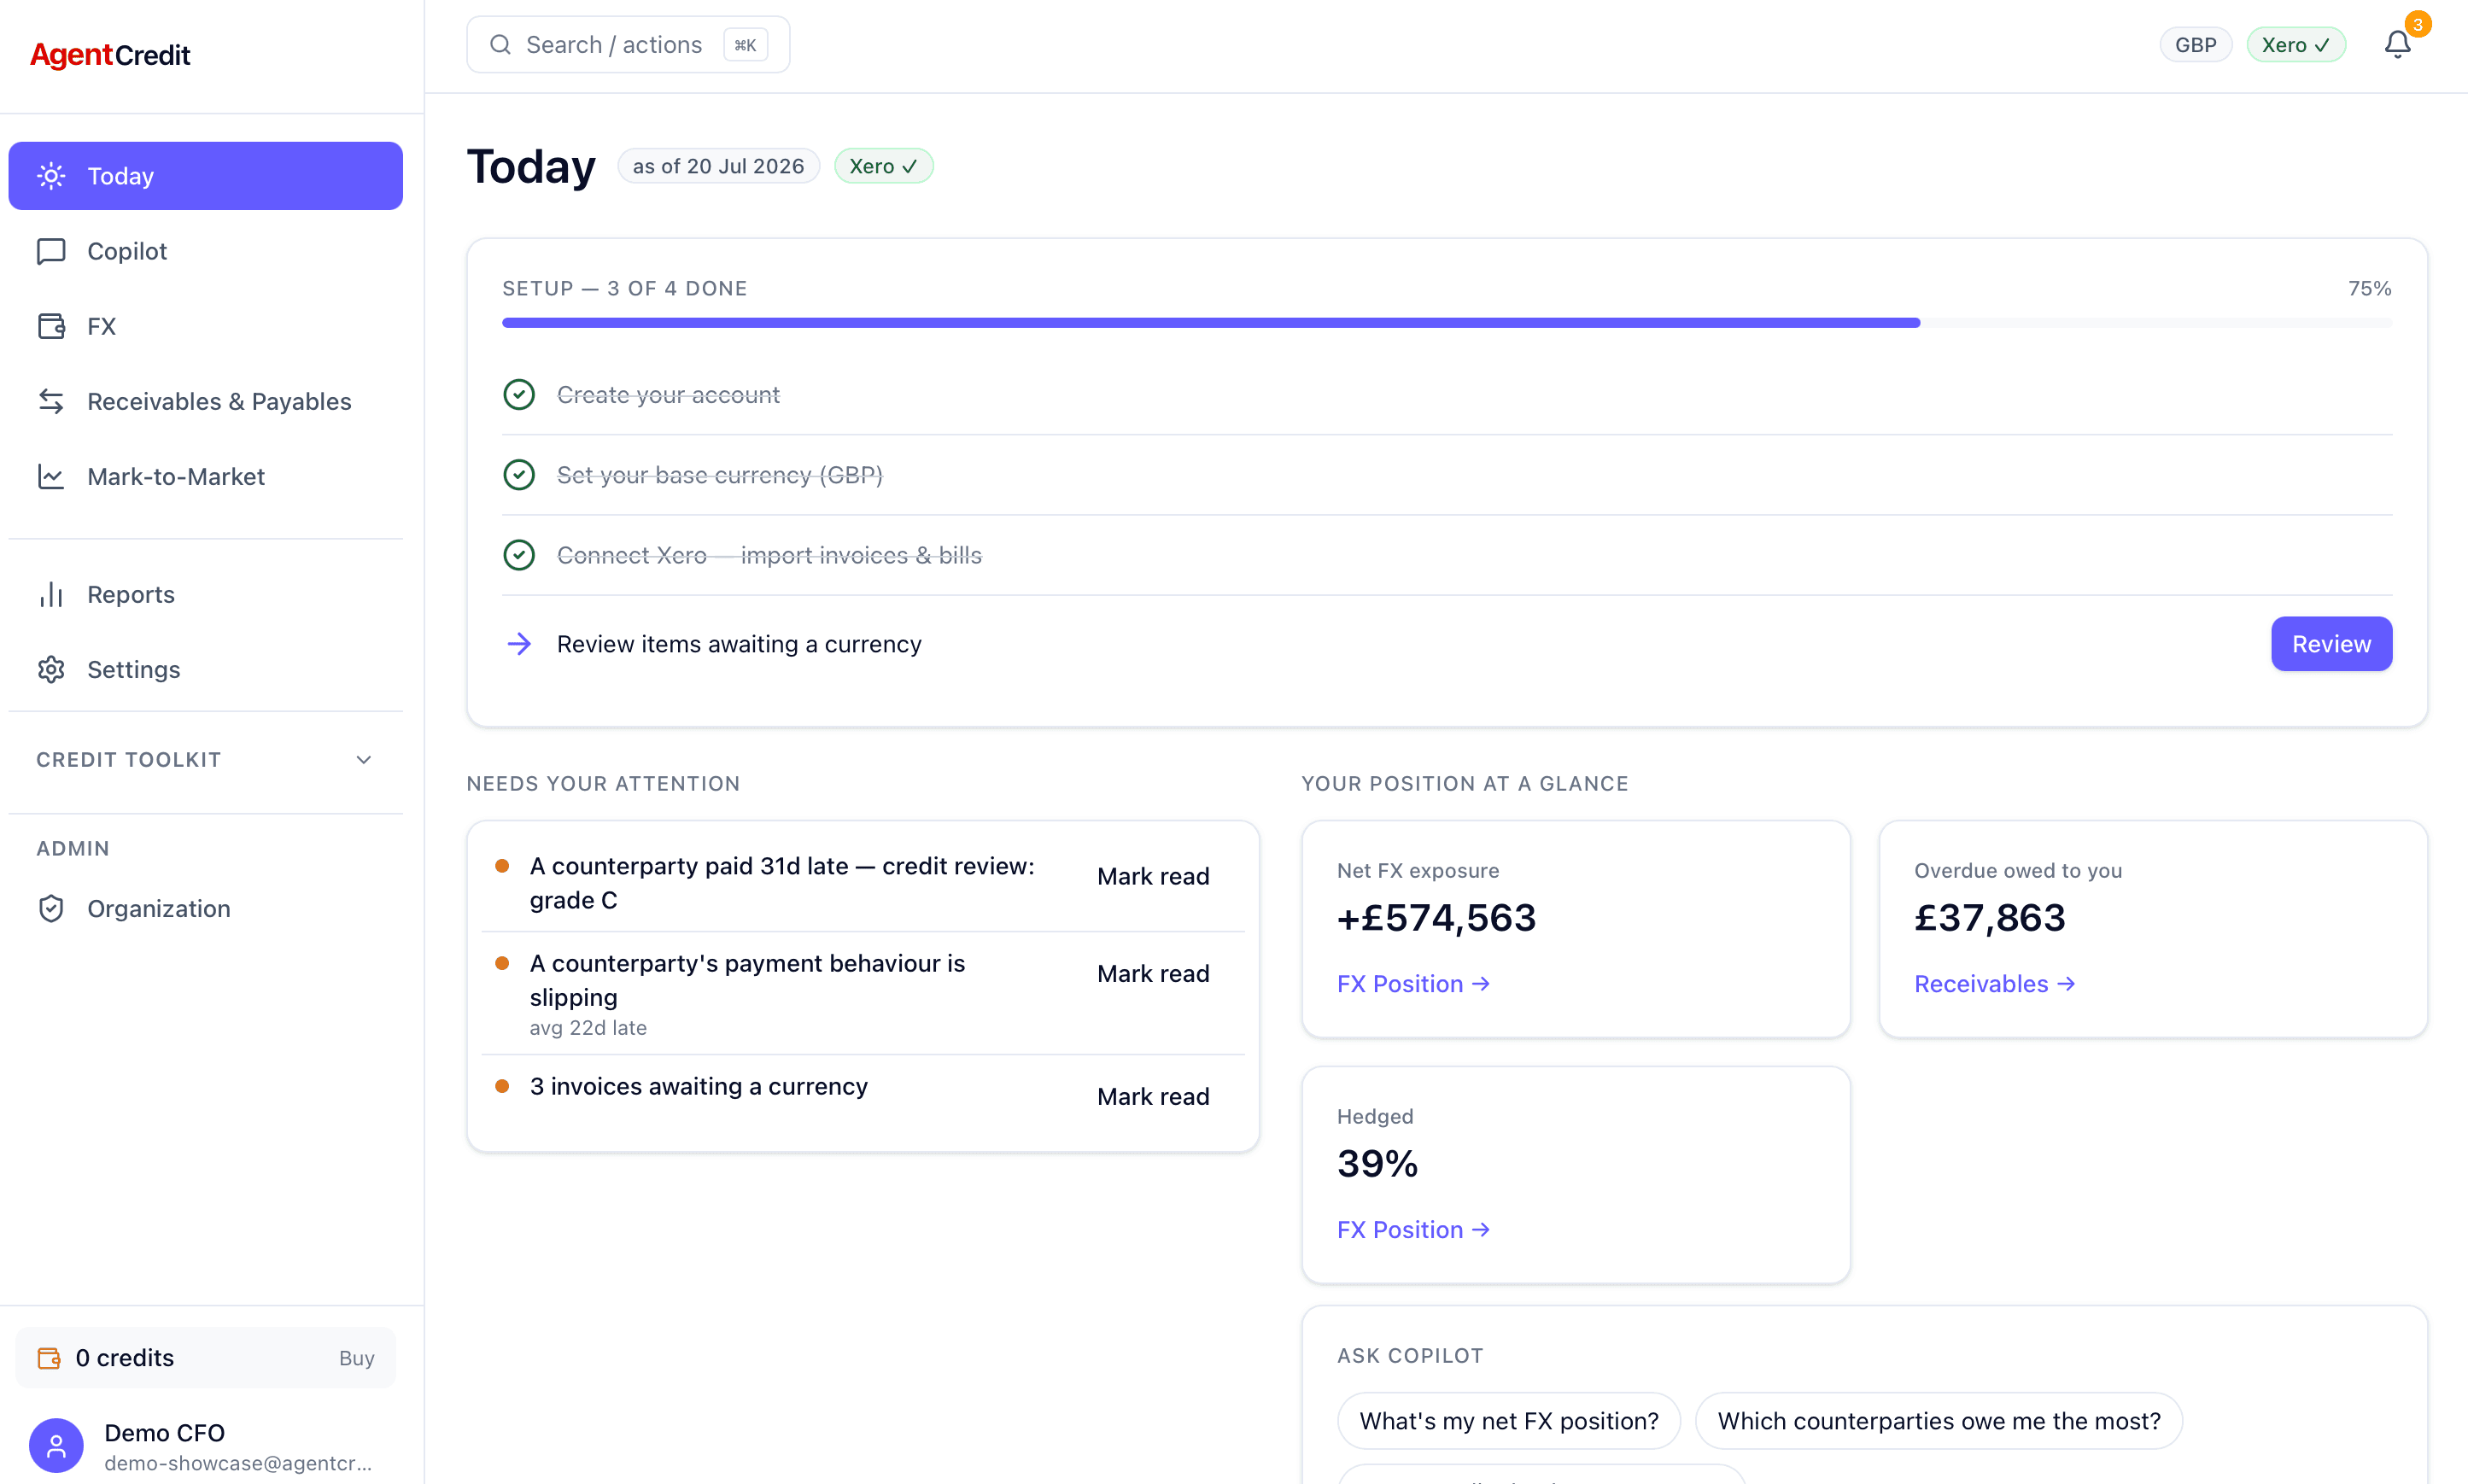Open Settings from the sidebar
The height and width of the screenshot is (1484, 2468).
point(205,669)
